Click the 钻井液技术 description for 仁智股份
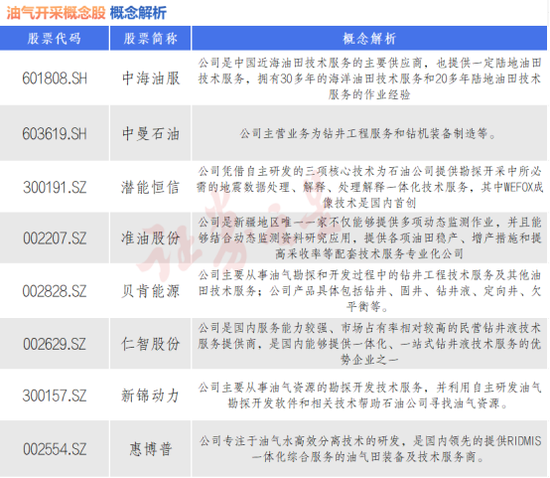This screenshot has width=550, height=478. [x=369, y=344]
